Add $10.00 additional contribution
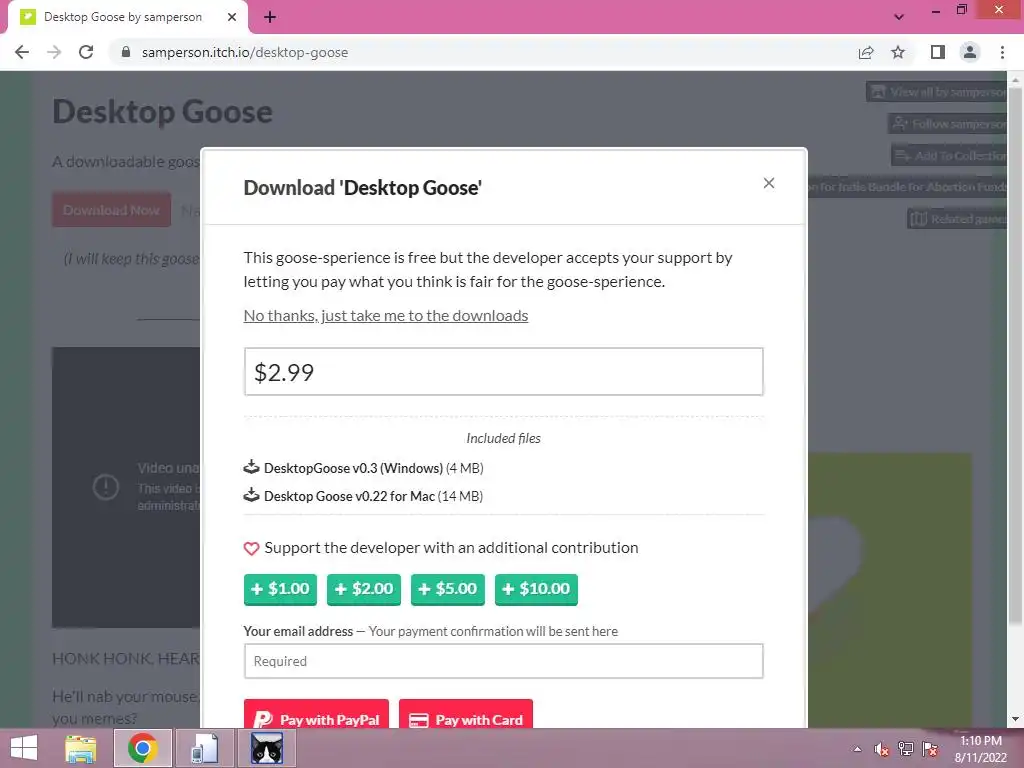 [536, 589]
